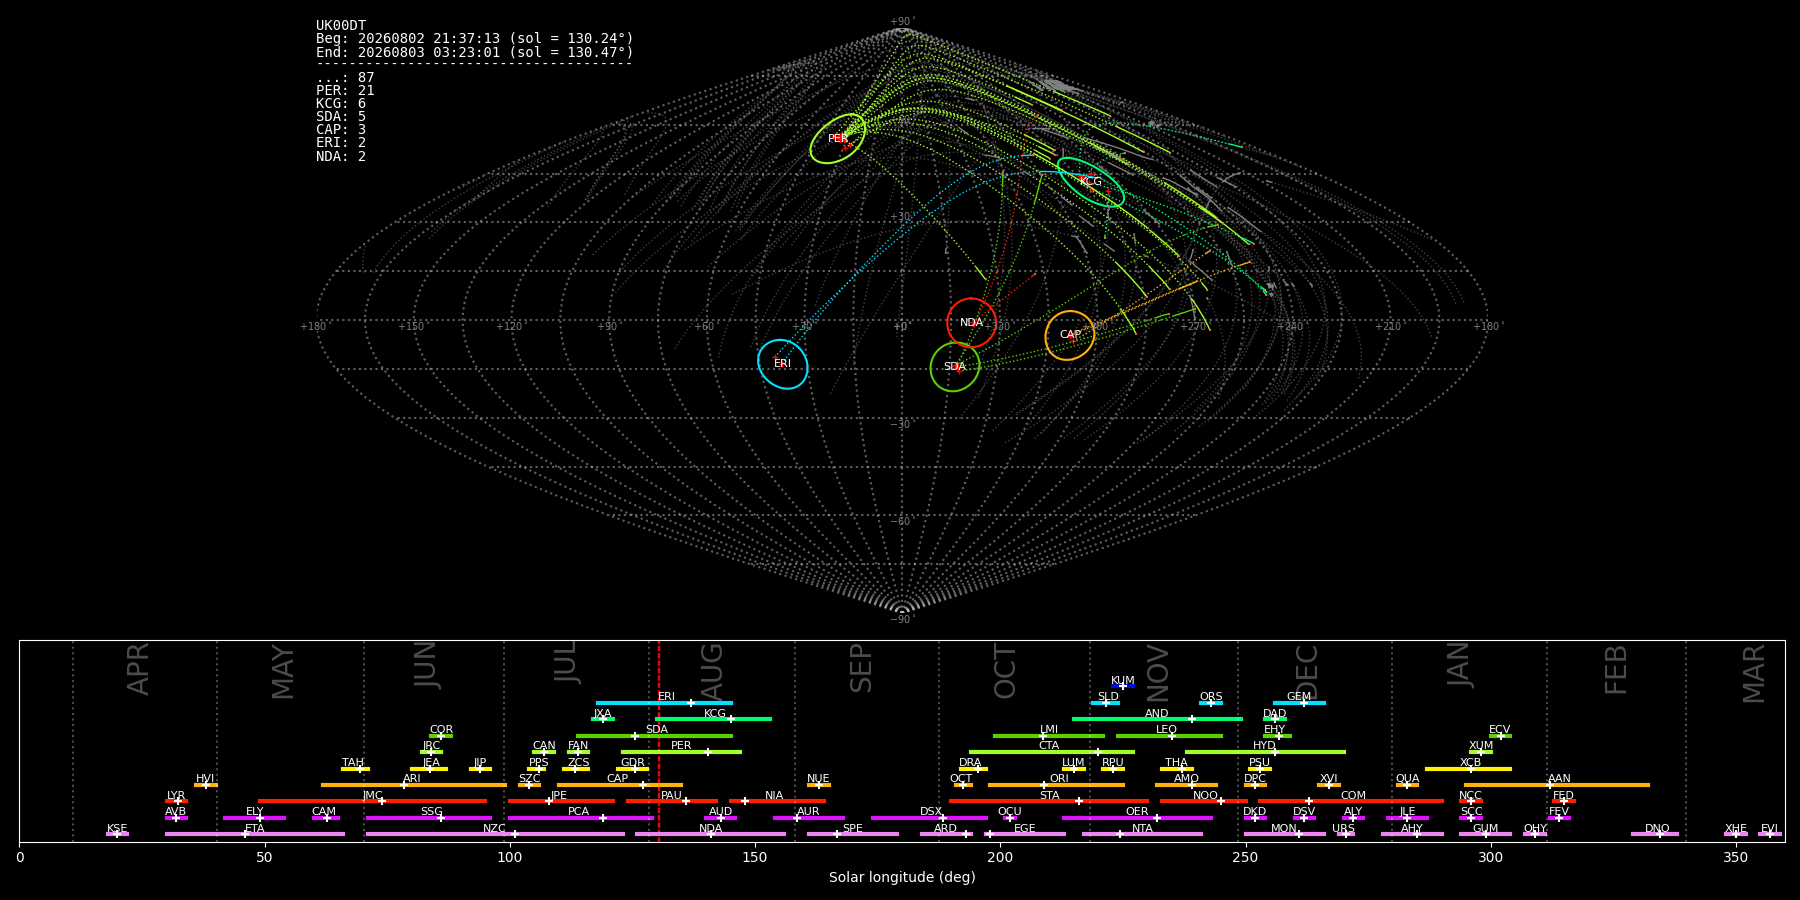Select the STA shower bar
The height and width of the screenshot is (900, 1800).
click(1049, 801)
